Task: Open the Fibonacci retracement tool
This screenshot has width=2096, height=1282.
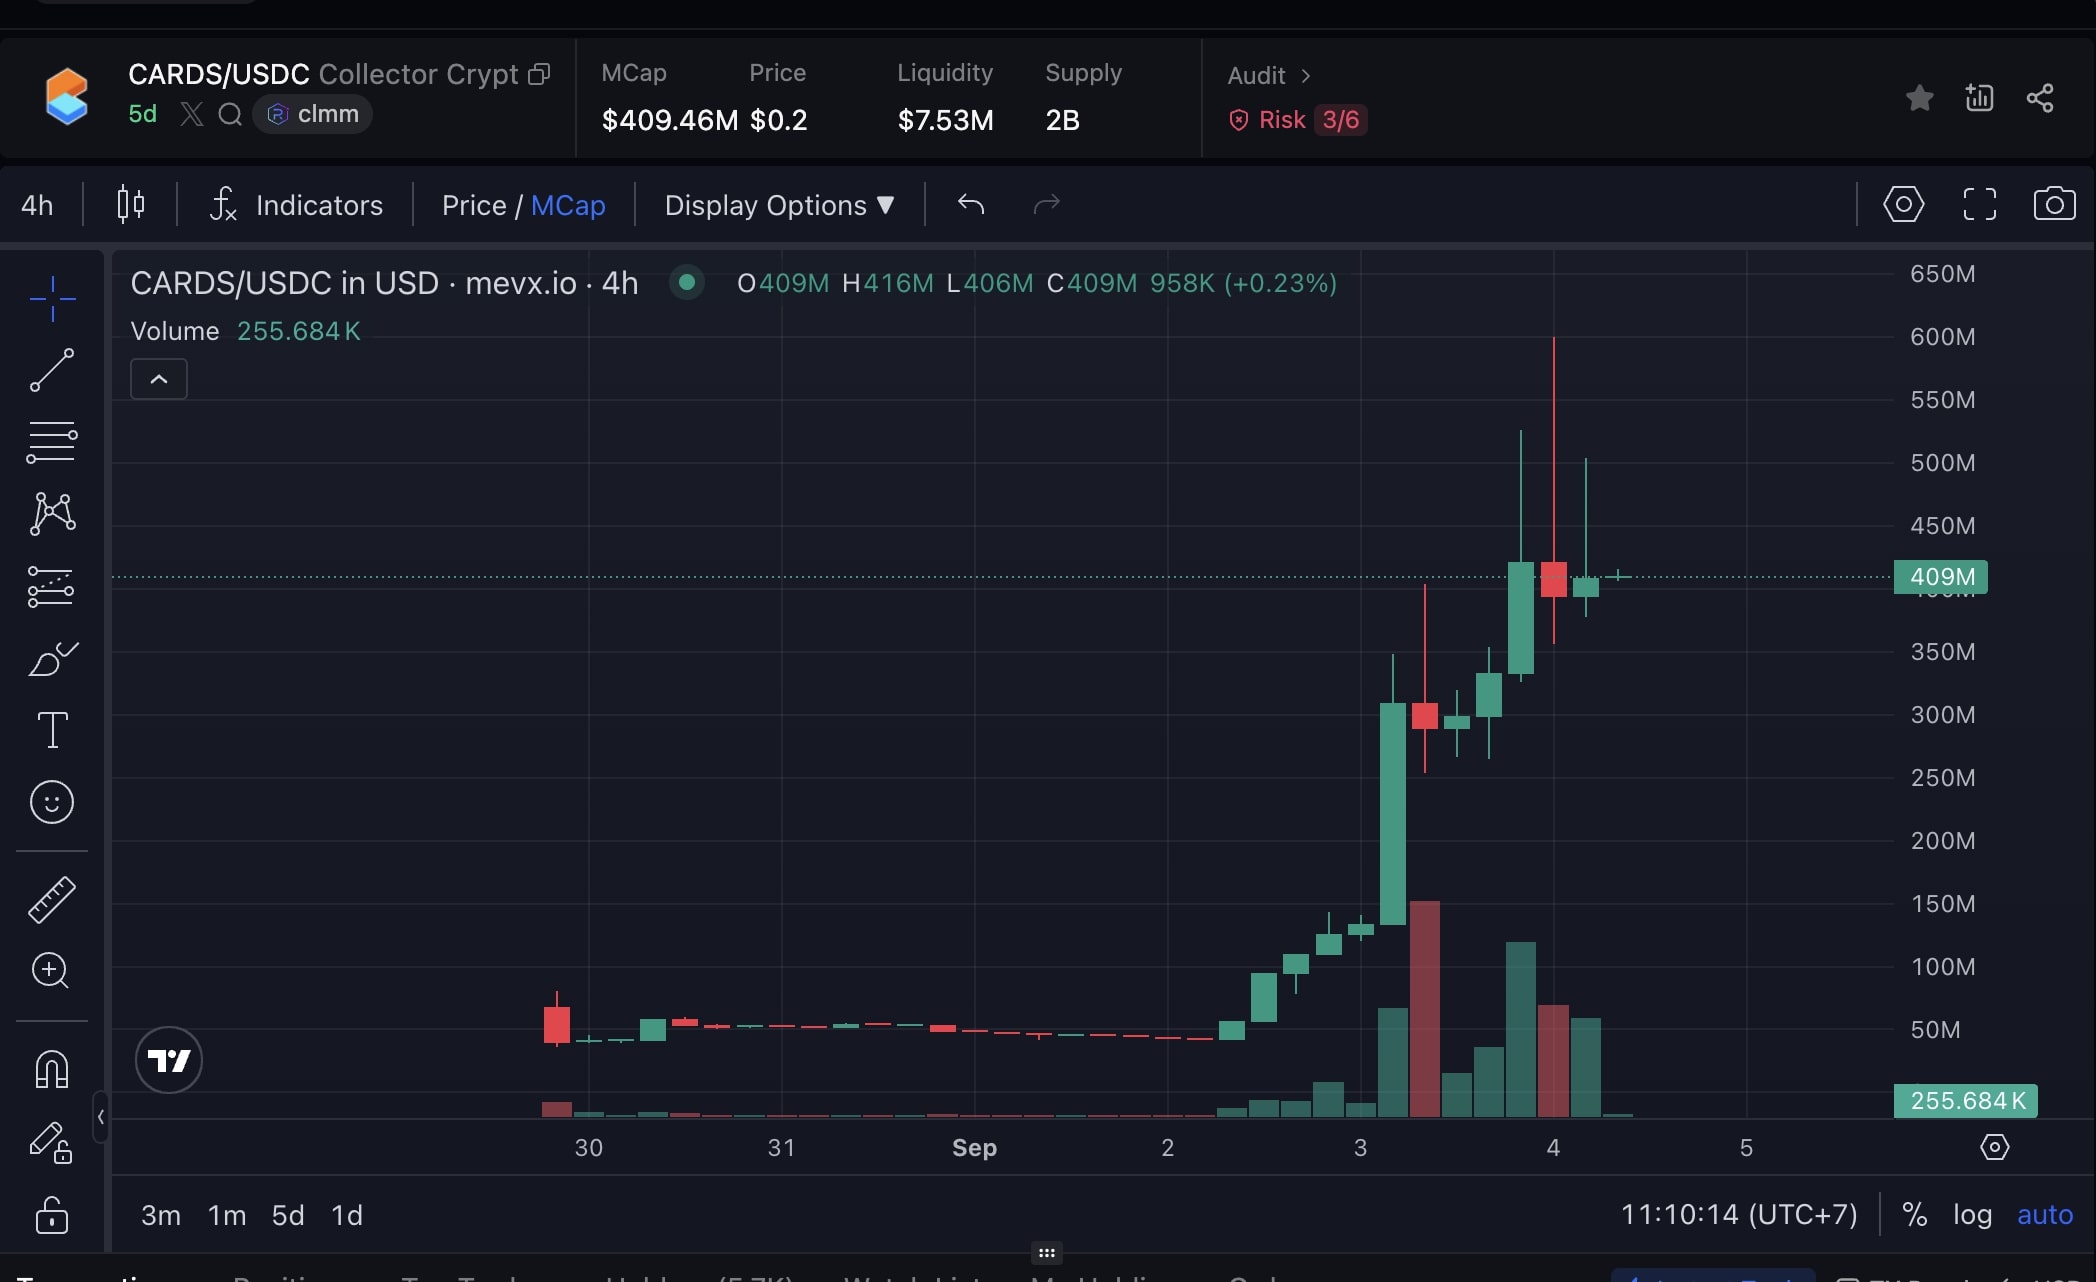Action: (52, 442)
